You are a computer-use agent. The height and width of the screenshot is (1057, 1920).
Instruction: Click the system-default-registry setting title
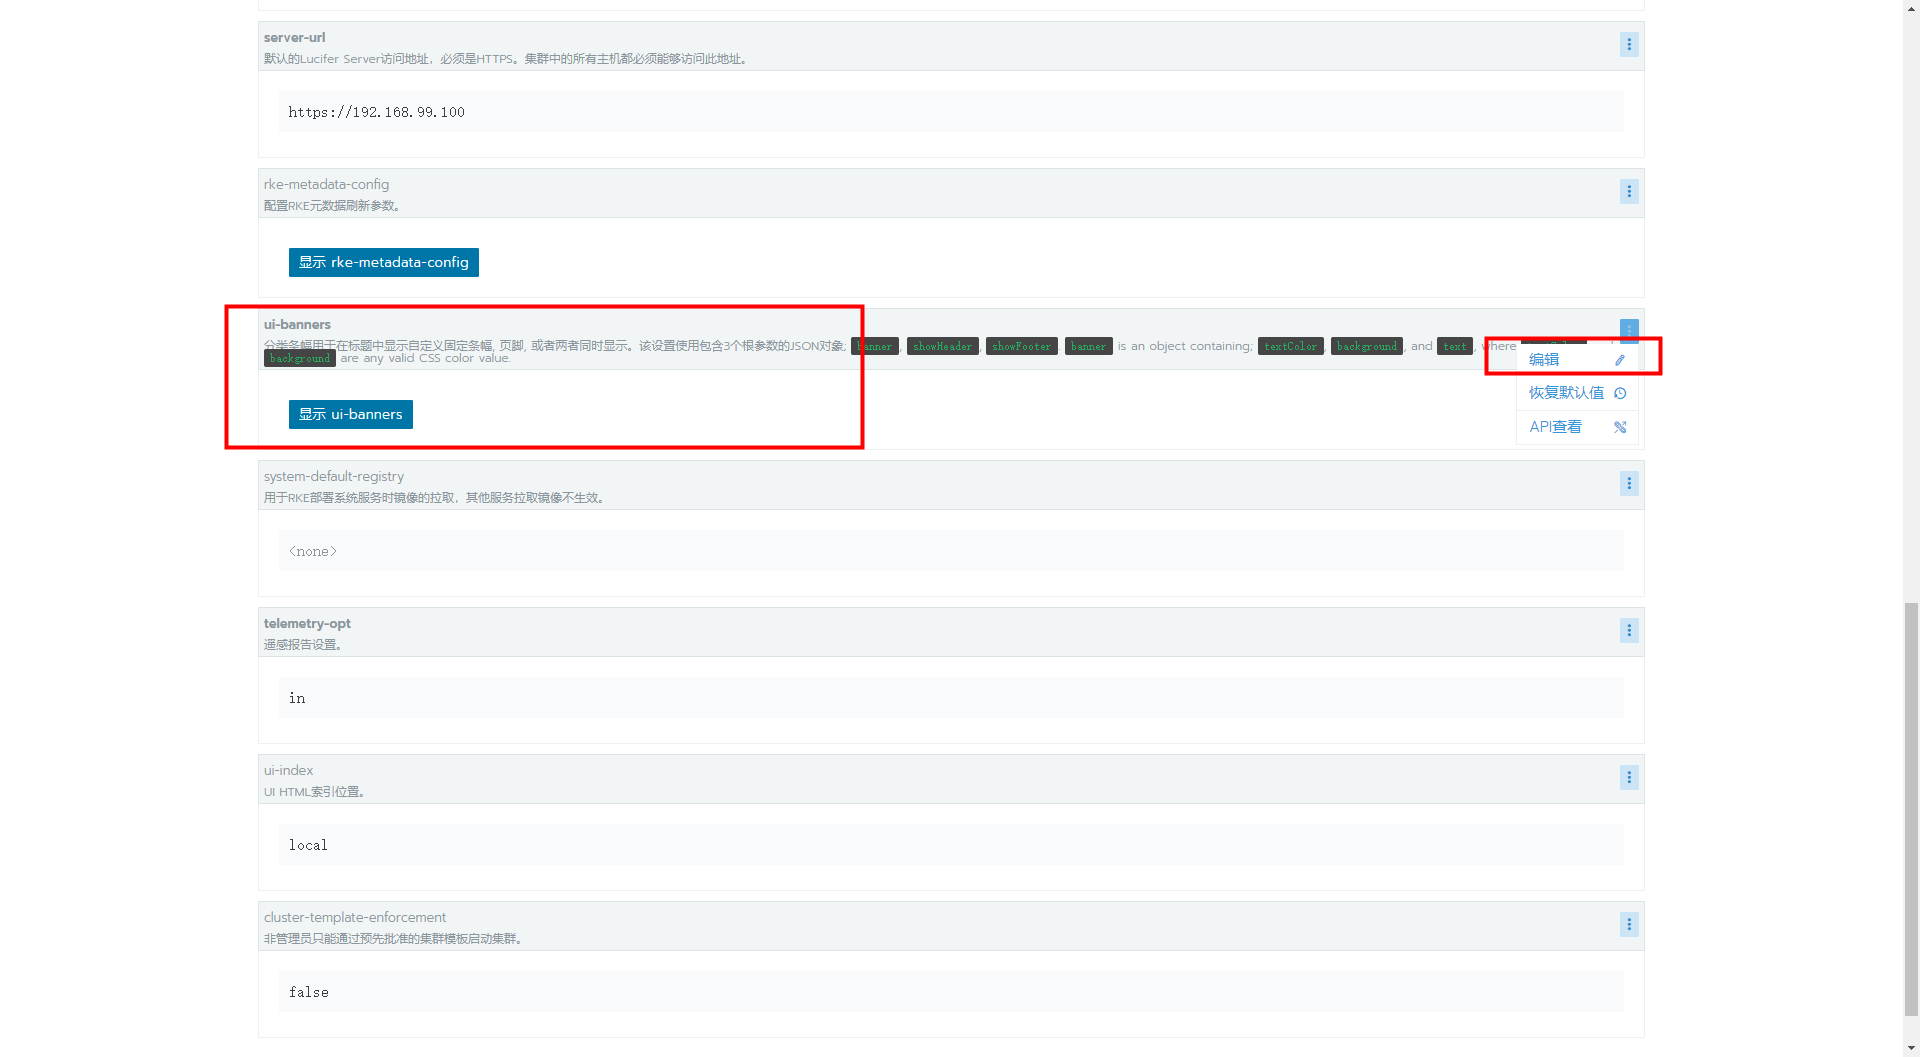coord(334,476)
